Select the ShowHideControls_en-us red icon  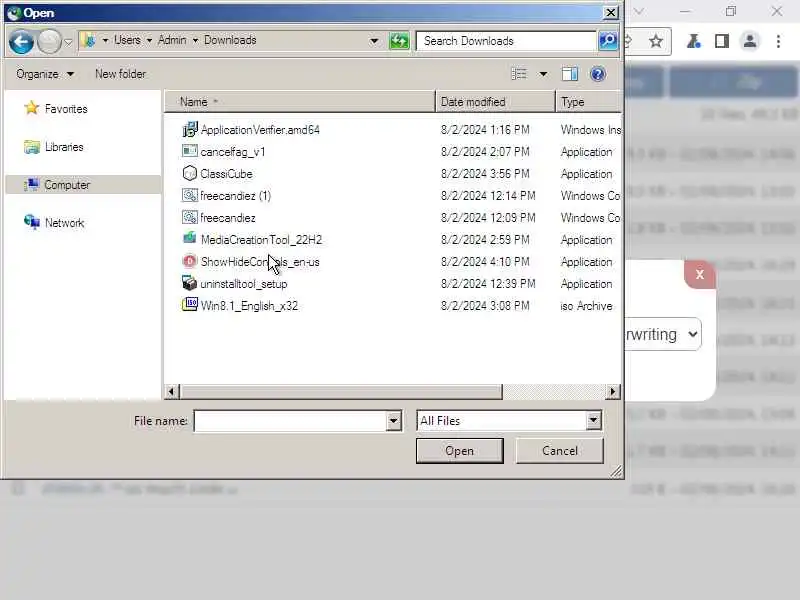189,261
